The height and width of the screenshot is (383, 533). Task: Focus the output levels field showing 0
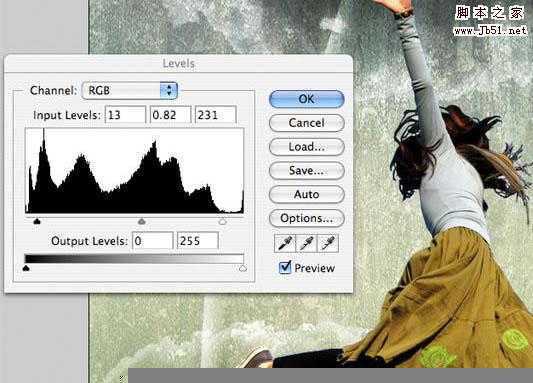(x=153, y=241)
